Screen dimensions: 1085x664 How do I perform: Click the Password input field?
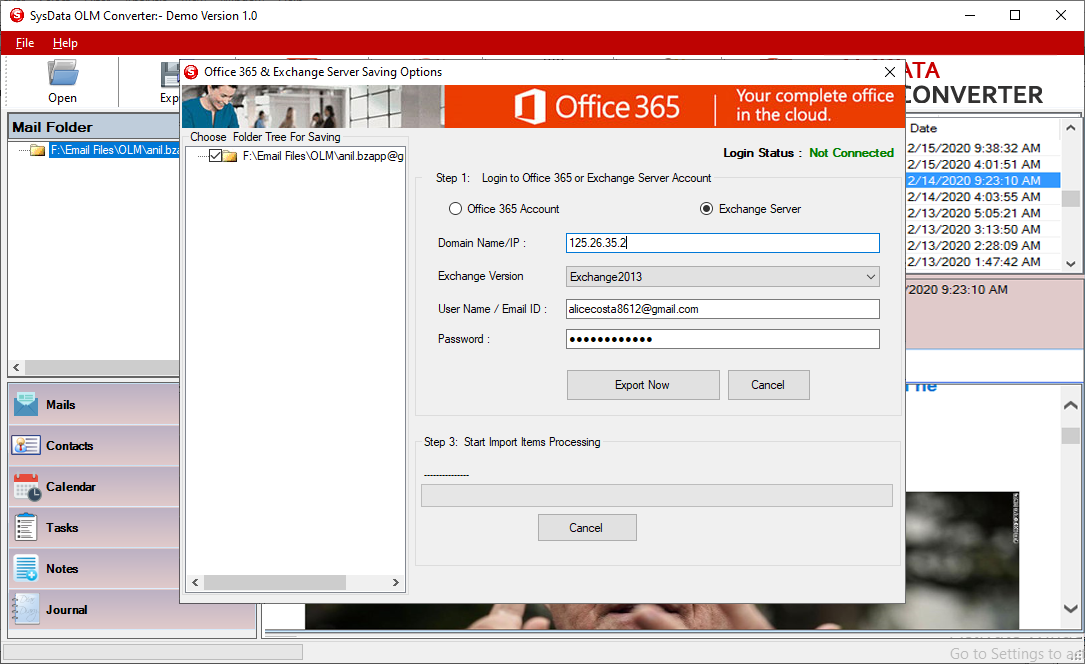722,339
